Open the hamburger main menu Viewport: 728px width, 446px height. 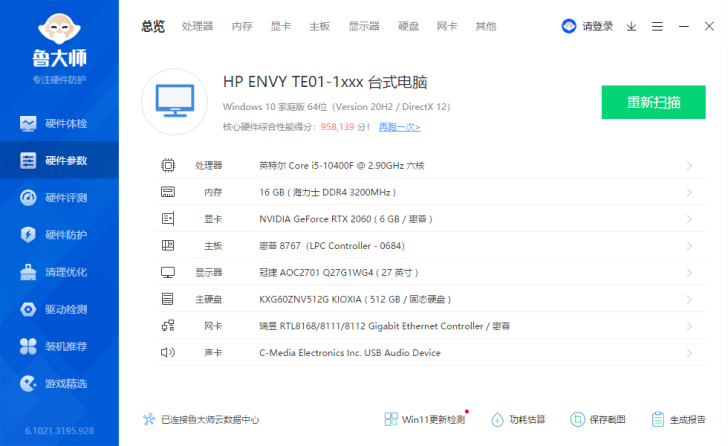657,26
